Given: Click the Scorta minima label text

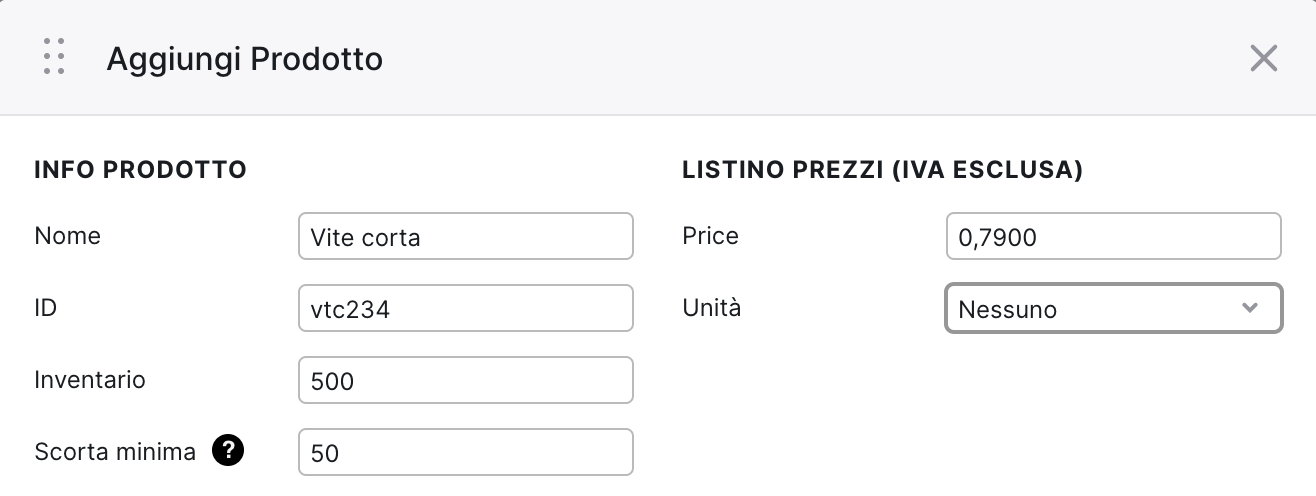Looking at the screenshot, I should pos(115,452).
